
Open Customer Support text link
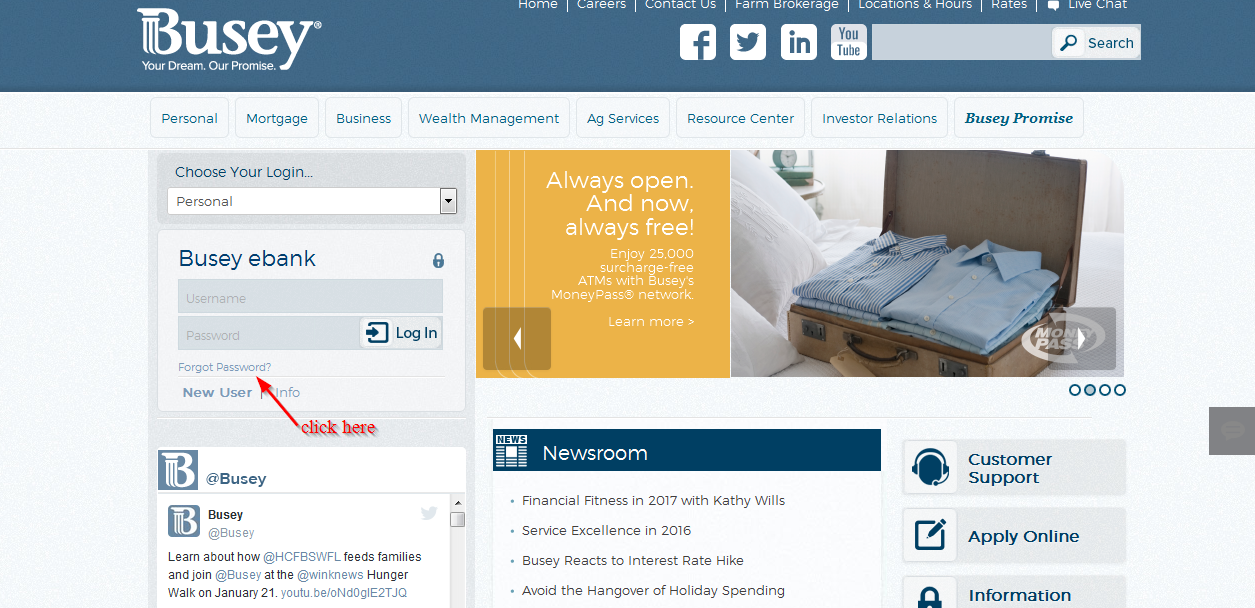[1010, 468]
